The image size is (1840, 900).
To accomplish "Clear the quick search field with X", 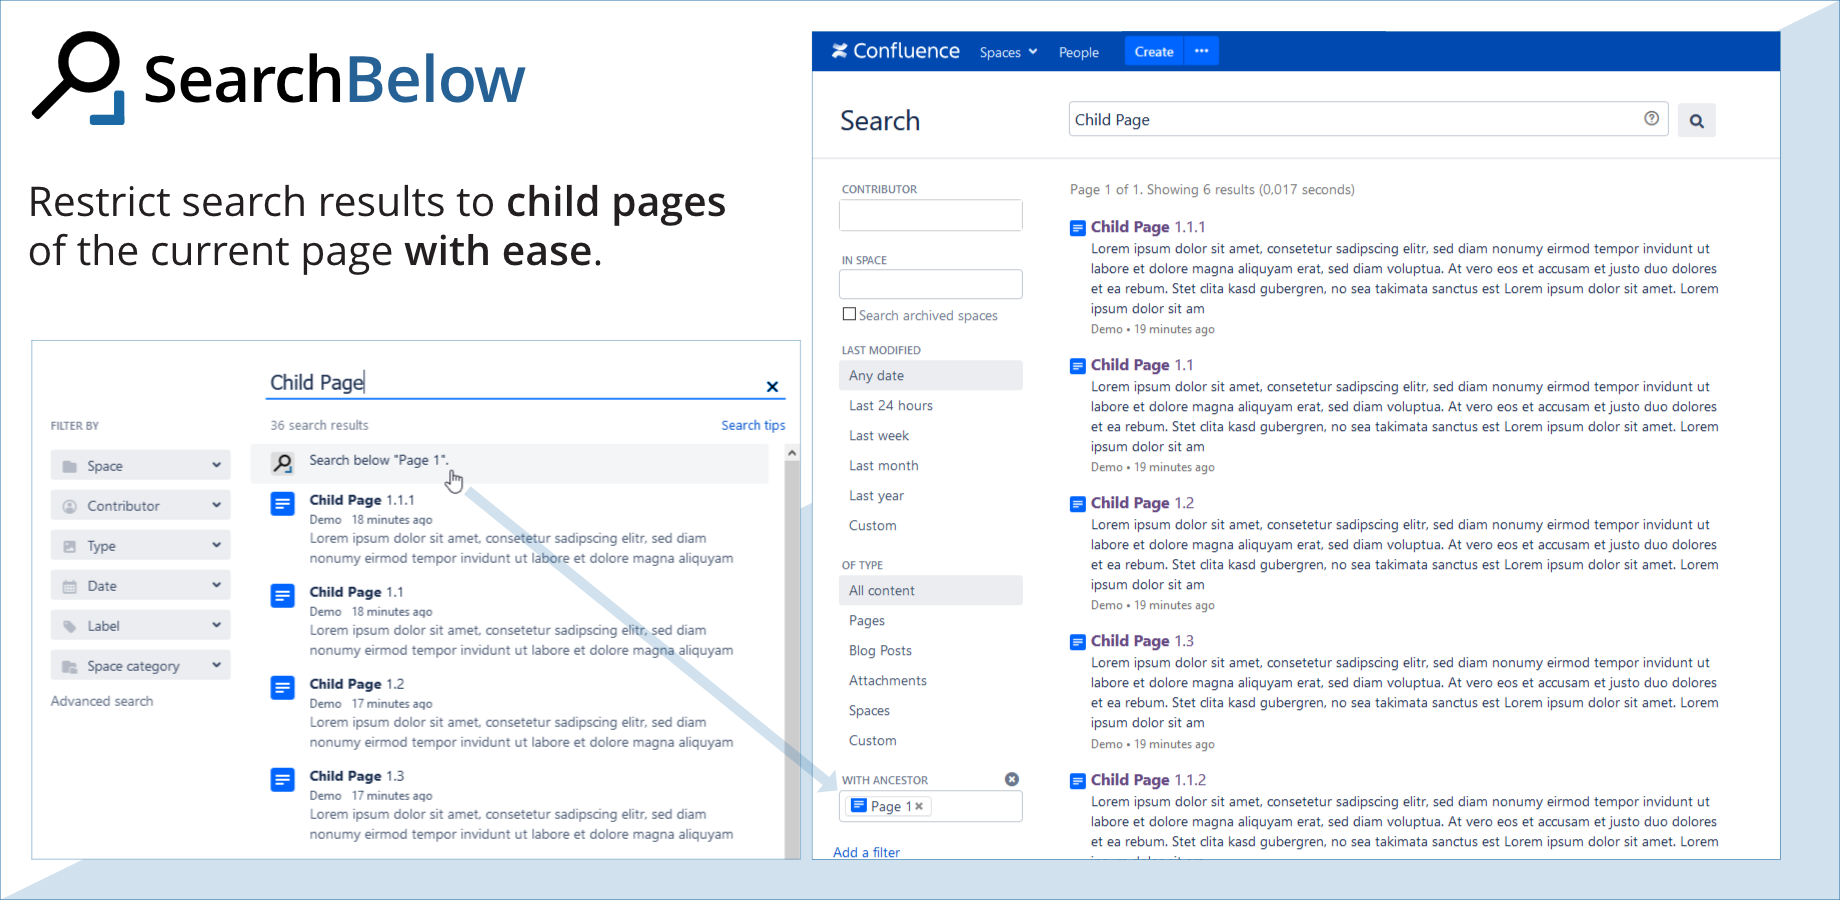I will pos(772,386).
